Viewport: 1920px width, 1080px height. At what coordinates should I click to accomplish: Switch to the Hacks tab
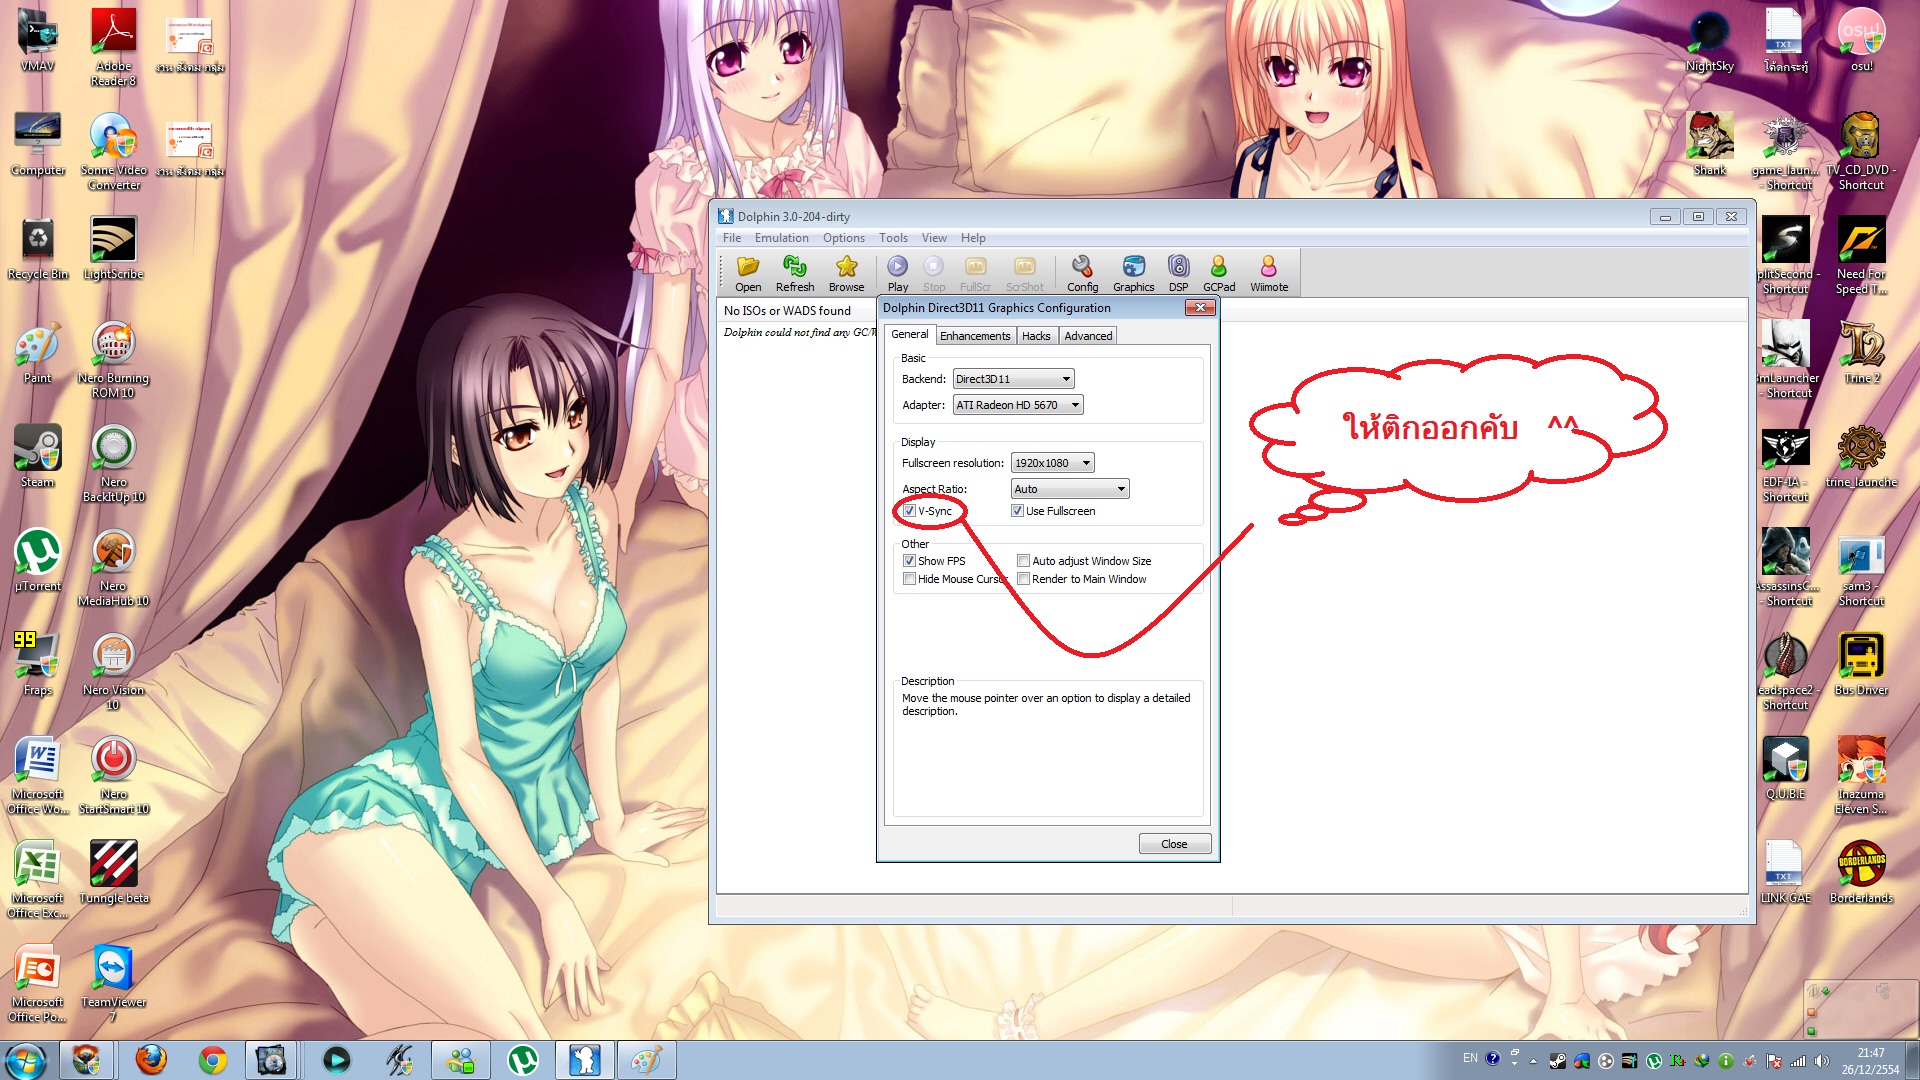coord(1036,336)
